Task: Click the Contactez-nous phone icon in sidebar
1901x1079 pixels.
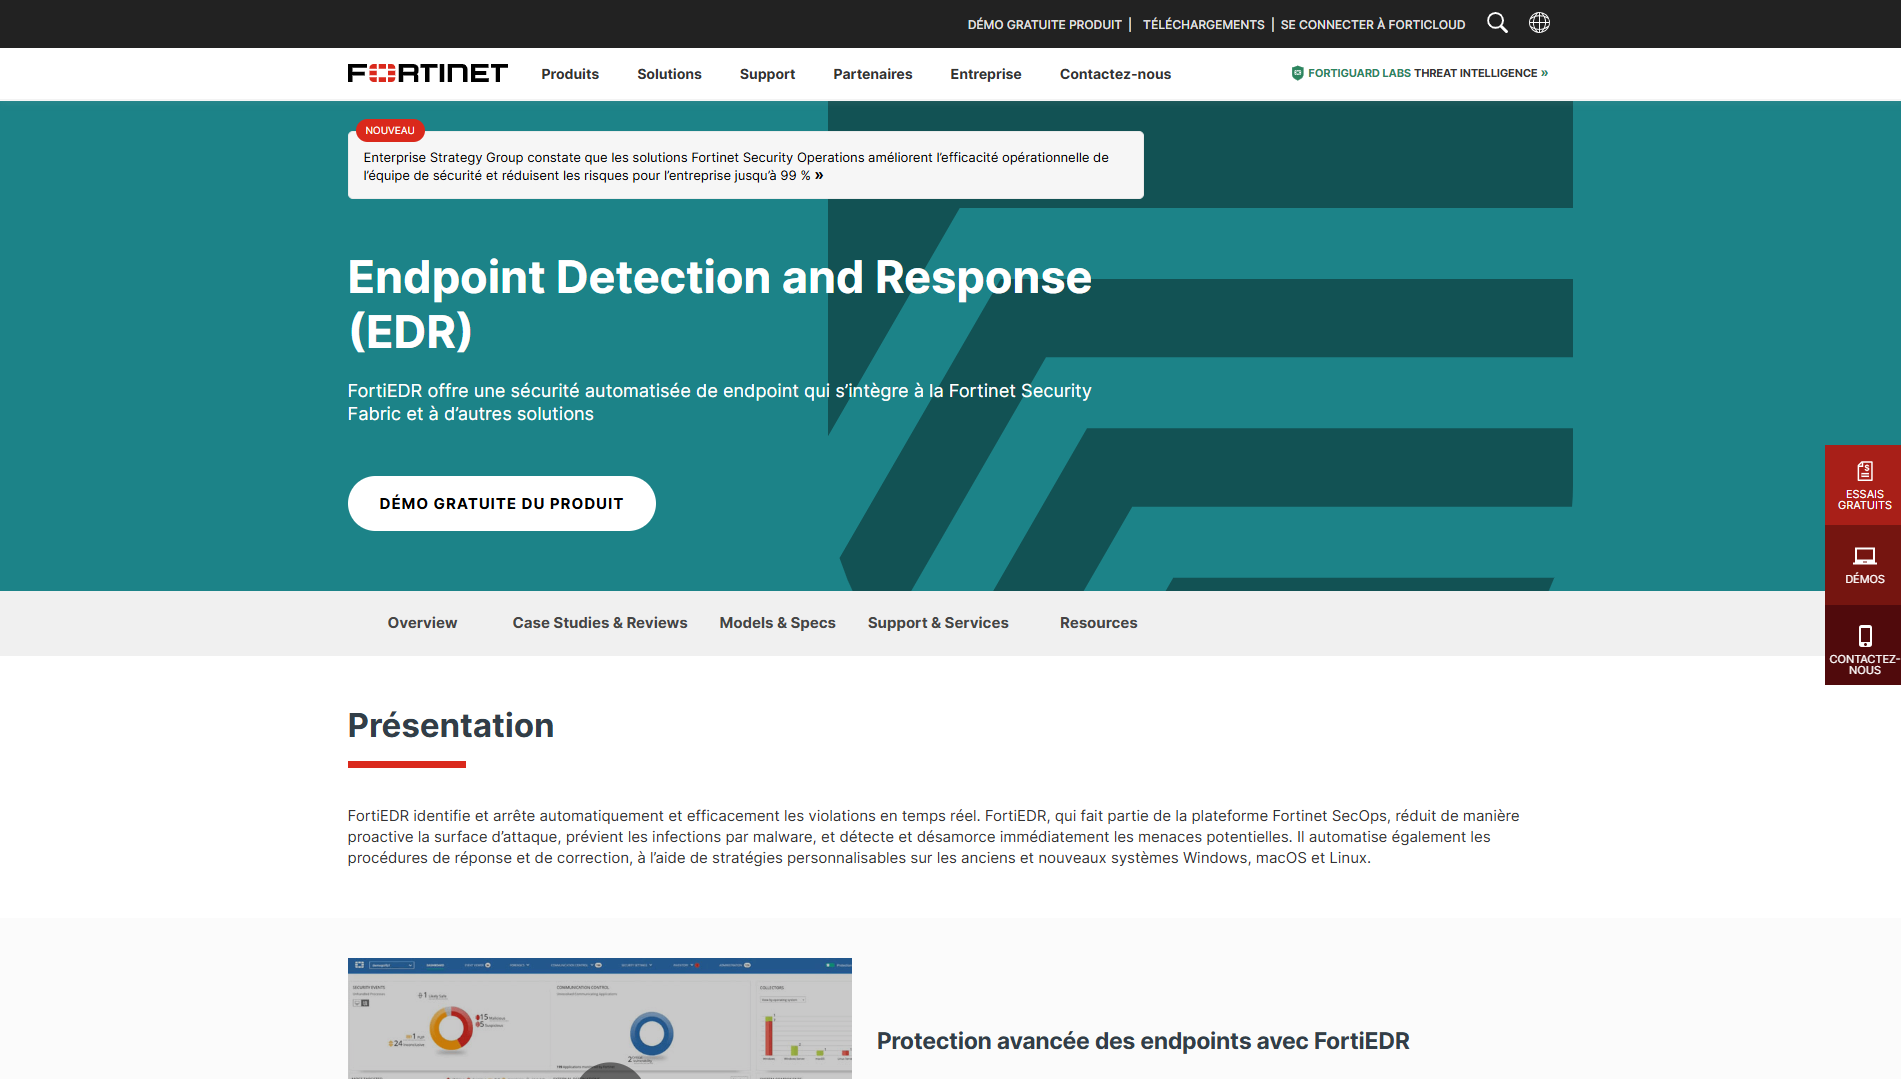Action: pos(1864,636)
